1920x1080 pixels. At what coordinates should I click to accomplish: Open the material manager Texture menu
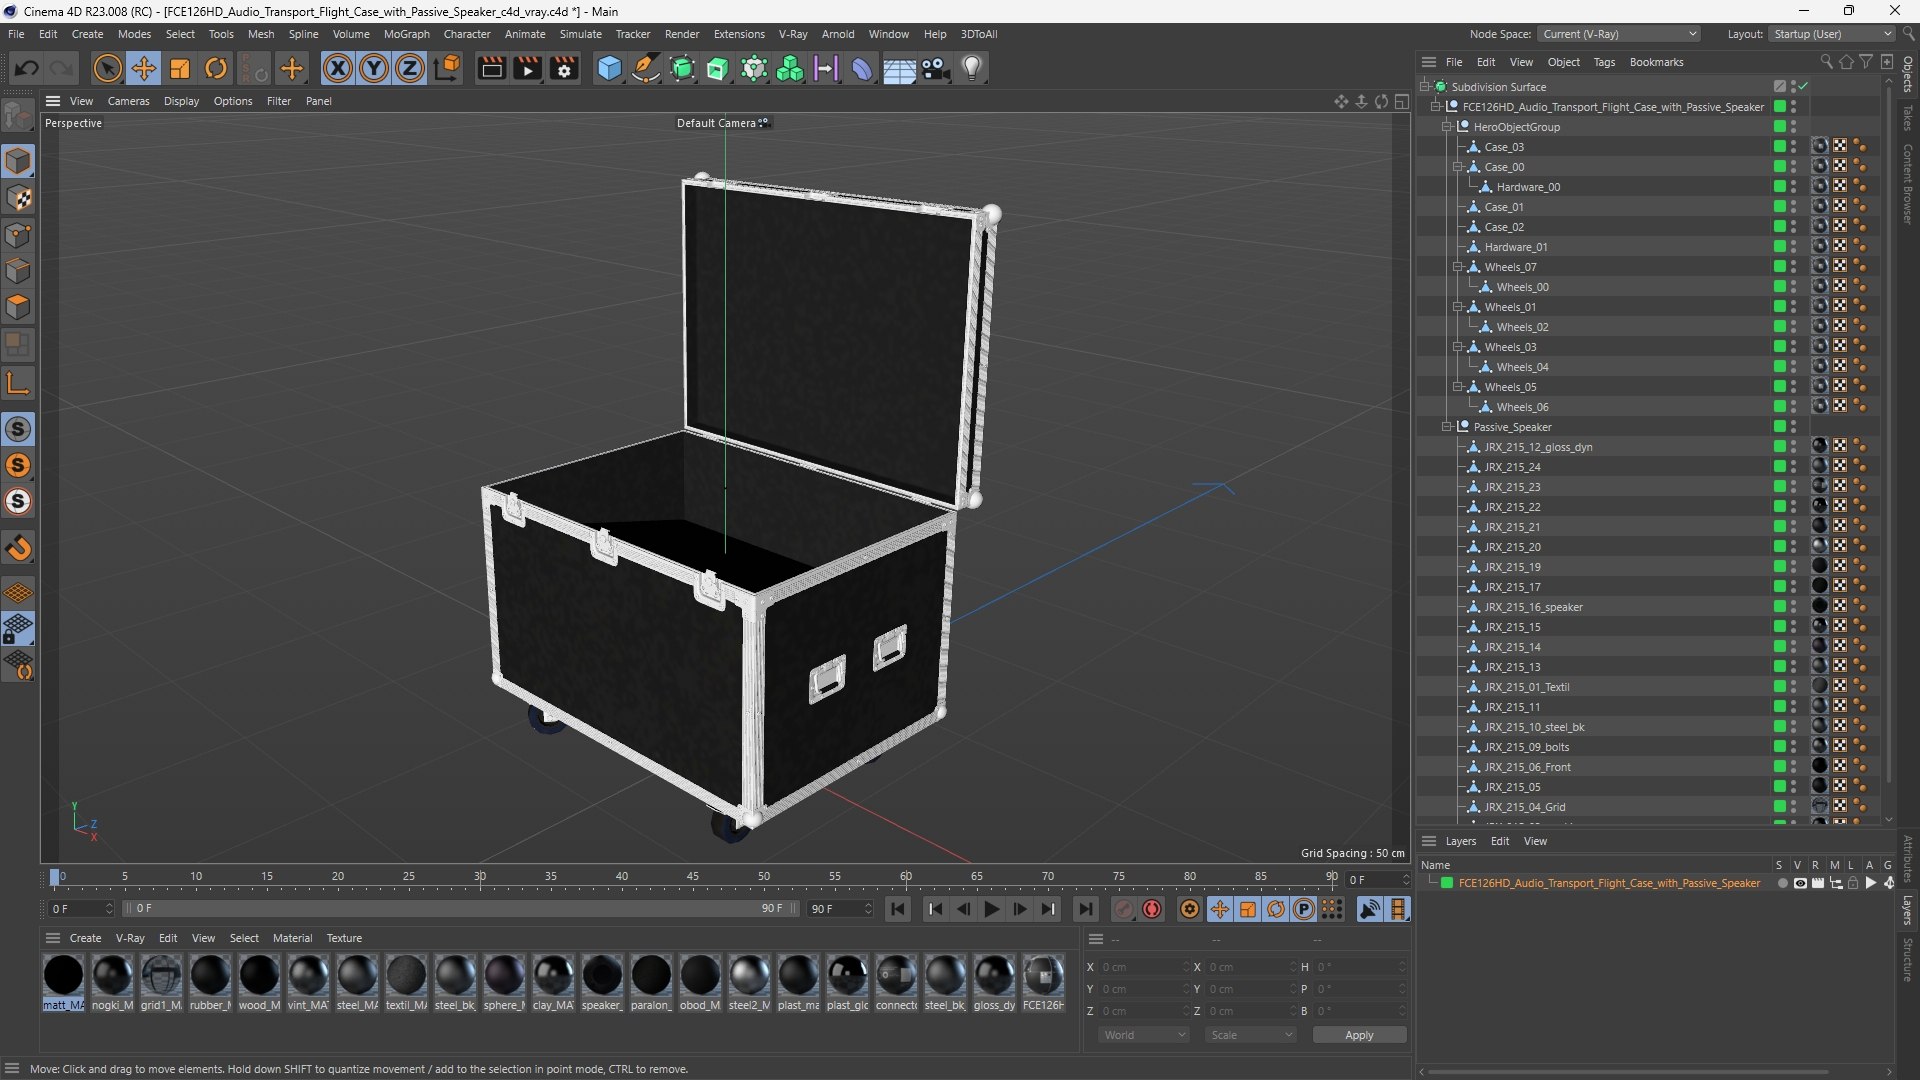click(344, 938)
